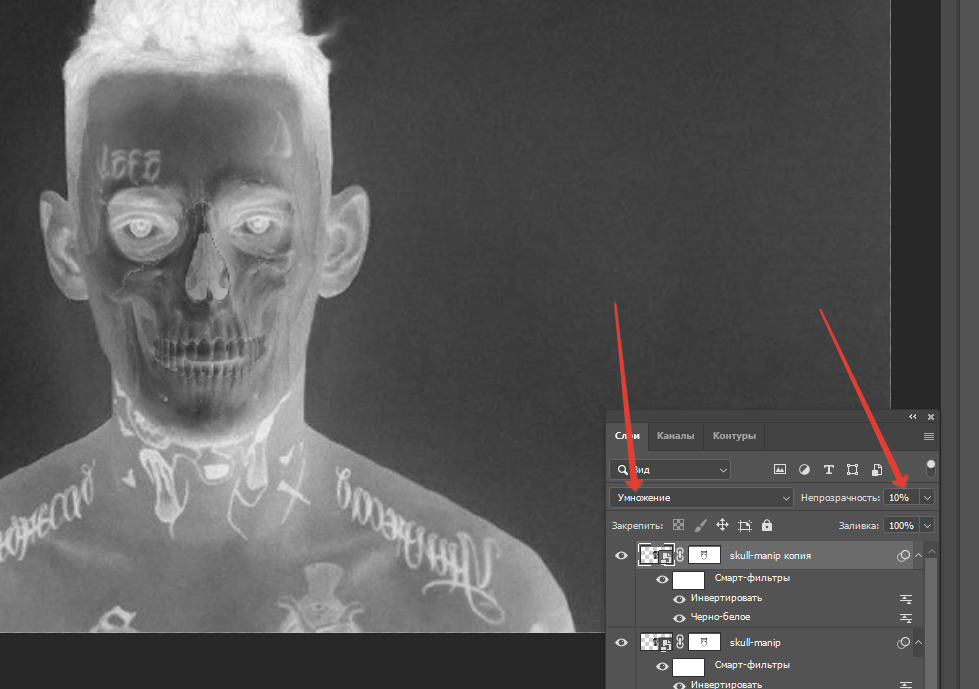
Task: Select lower skull-manip smart object thumbnail
Action: click(656, 642)
